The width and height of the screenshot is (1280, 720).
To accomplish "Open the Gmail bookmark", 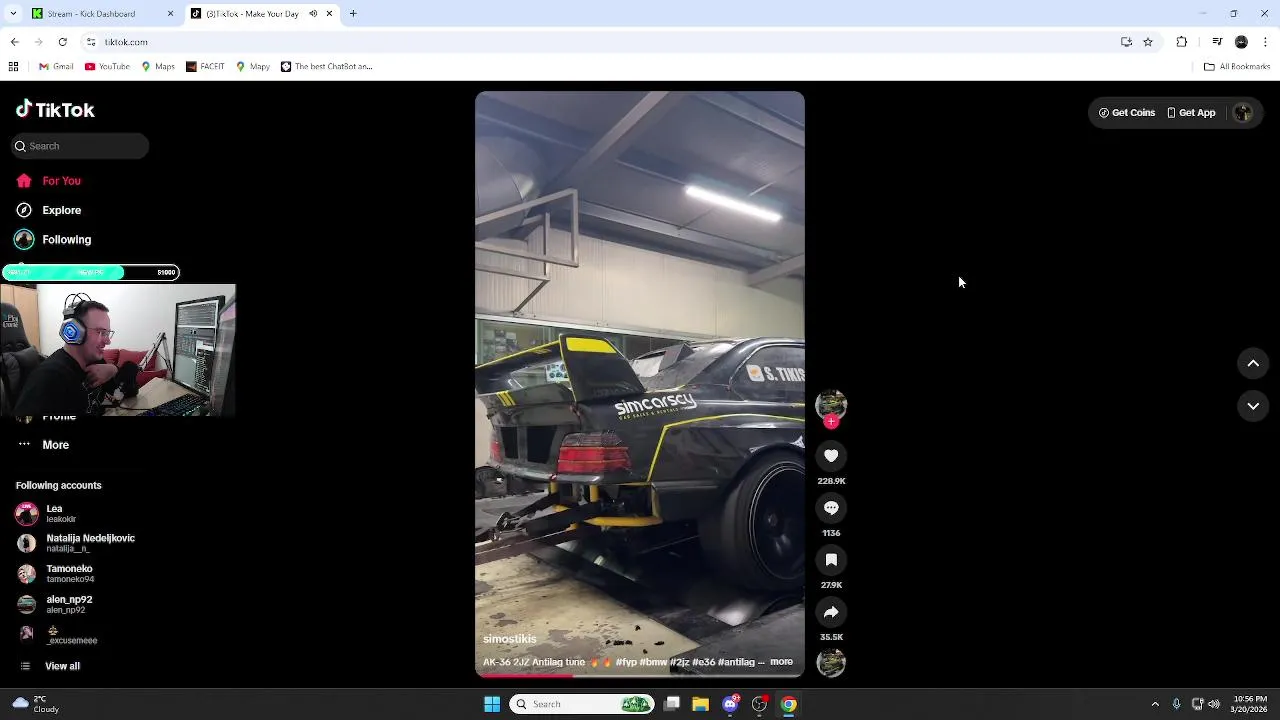I will point(56,67).
